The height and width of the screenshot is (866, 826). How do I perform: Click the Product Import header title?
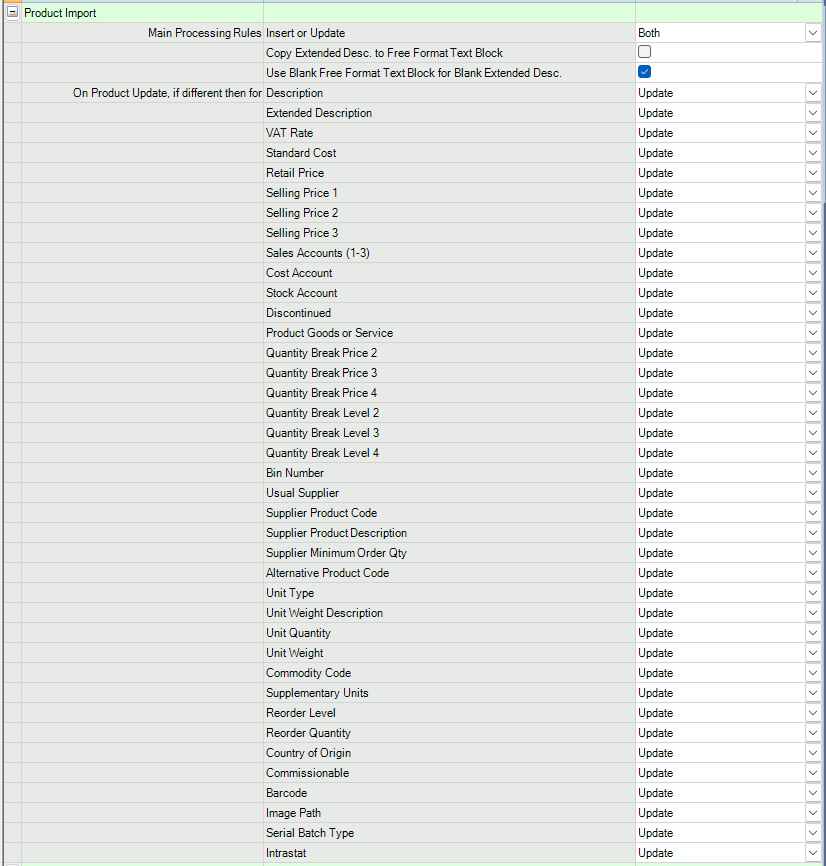coord(60,13)
